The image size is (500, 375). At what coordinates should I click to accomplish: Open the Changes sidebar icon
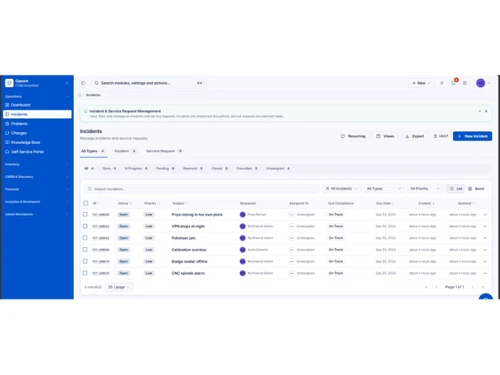pos(7,133)
